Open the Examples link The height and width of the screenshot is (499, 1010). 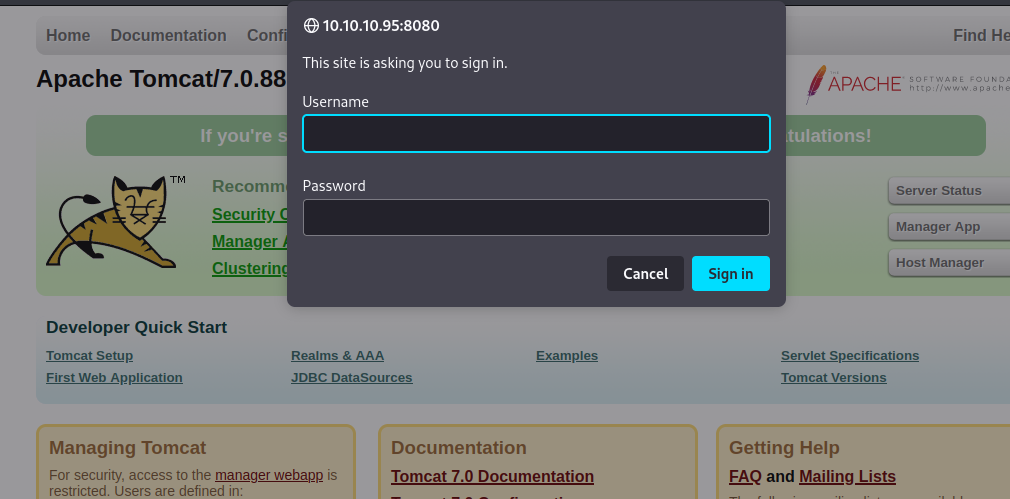(x=567, y=355)
